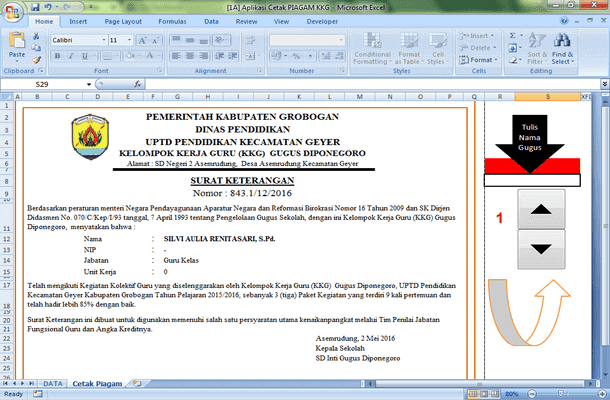Image resolution: width=610 pixels, height=400 pixels.
Task: Cut selection with the scissors icon
Action: point(36,36)
